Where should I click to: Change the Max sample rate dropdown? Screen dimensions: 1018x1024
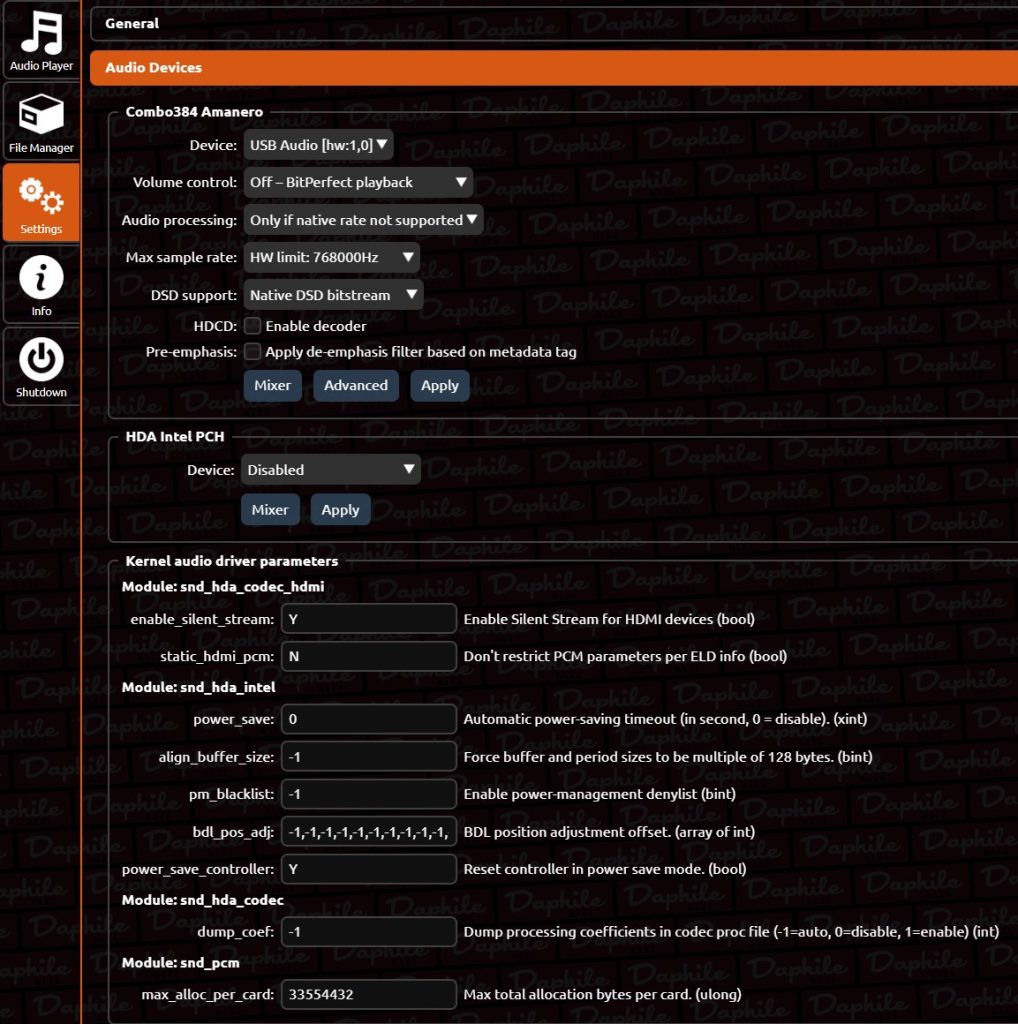pos(331,257)
